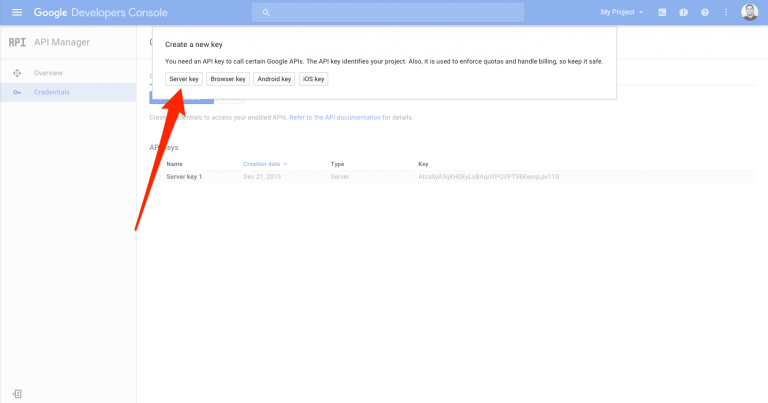This screenshot has width=768, height=403.
Task: Open Server key 1 entry
Action: coord(184,177)
